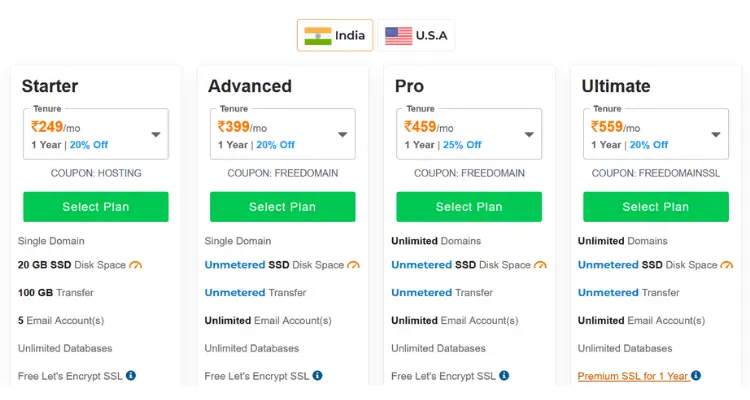Screen dimensions: 750x400
Task: Click the US flag image
Action: coord(398,36)
